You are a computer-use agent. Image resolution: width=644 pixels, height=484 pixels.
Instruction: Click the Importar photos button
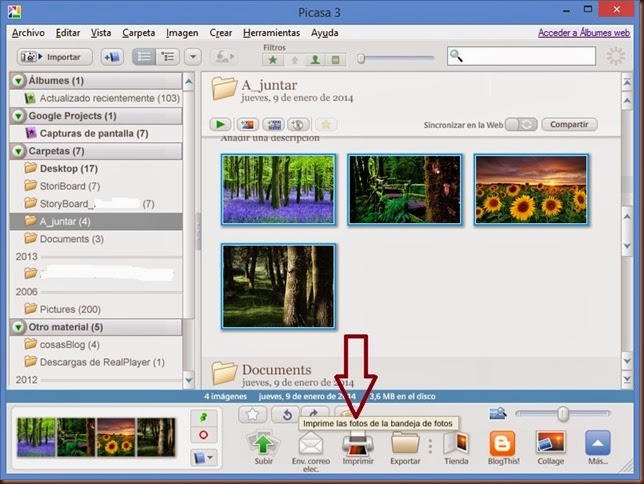click(x=54, y=57)
